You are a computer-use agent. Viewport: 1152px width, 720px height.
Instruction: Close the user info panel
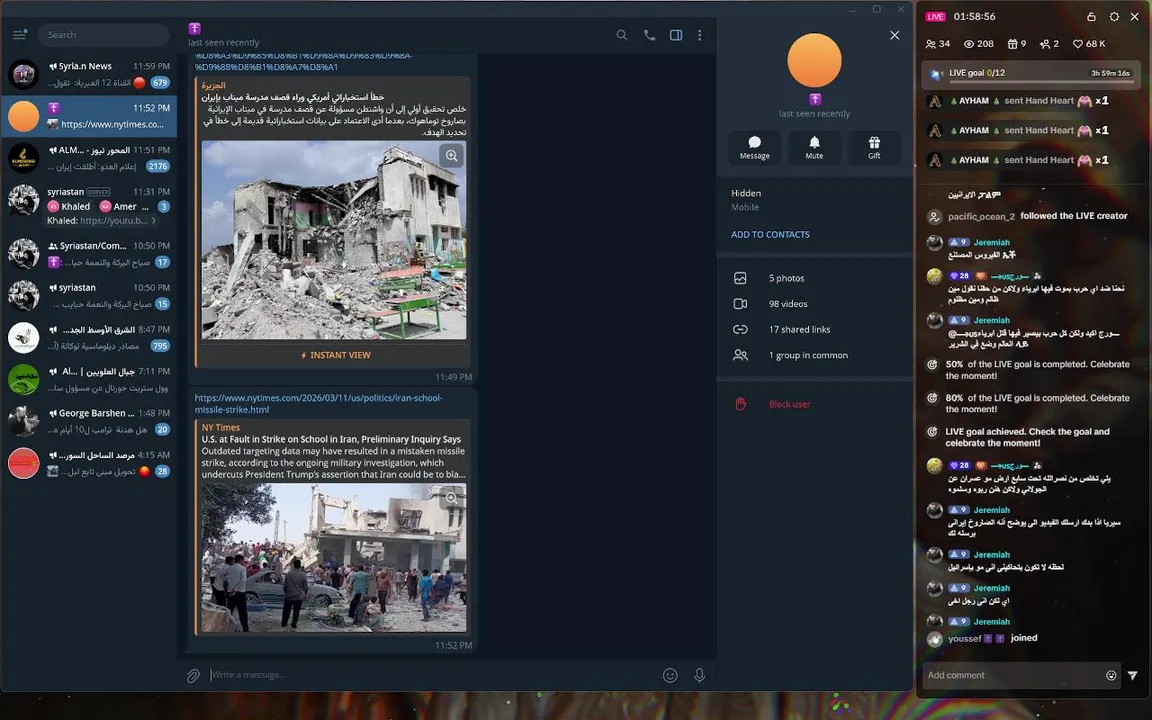894,35
